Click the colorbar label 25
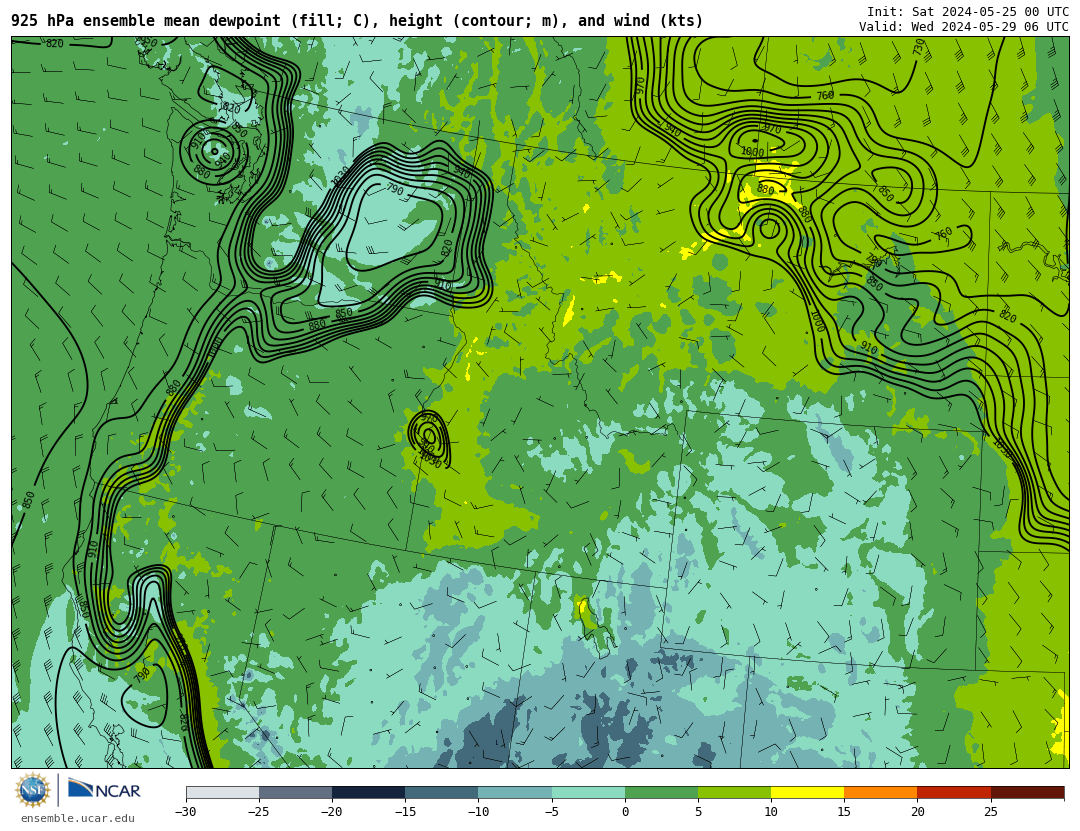Screen dimensions: 1080x831 (990, 812)
